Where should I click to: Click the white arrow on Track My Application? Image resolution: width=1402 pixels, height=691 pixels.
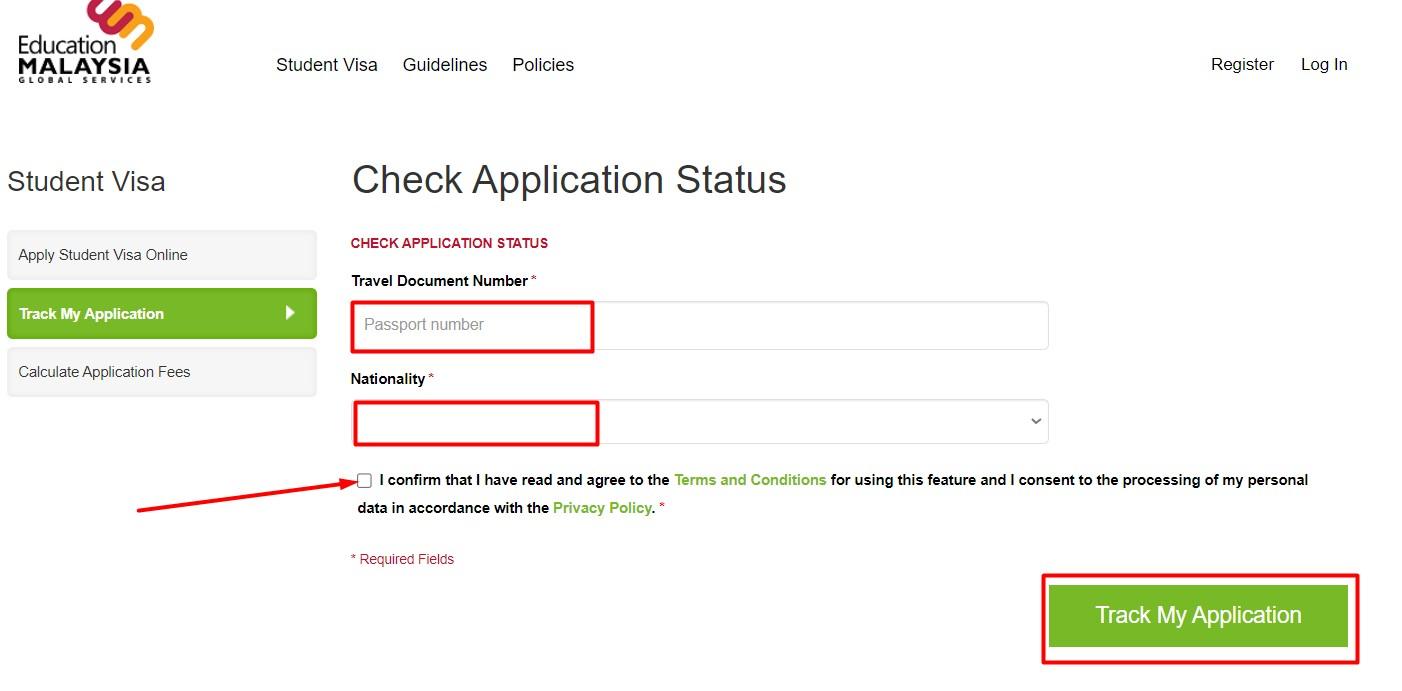click(290, 313)
